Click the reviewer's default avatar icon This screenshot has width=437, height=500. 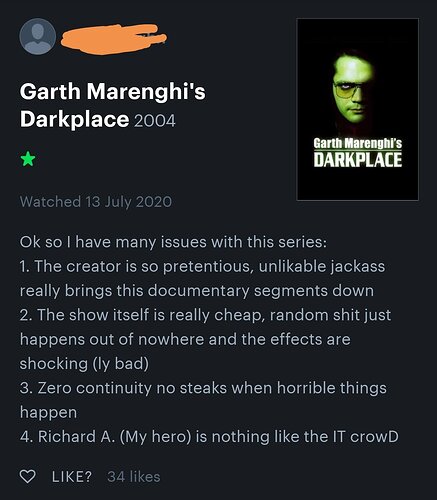pos(38,37)
